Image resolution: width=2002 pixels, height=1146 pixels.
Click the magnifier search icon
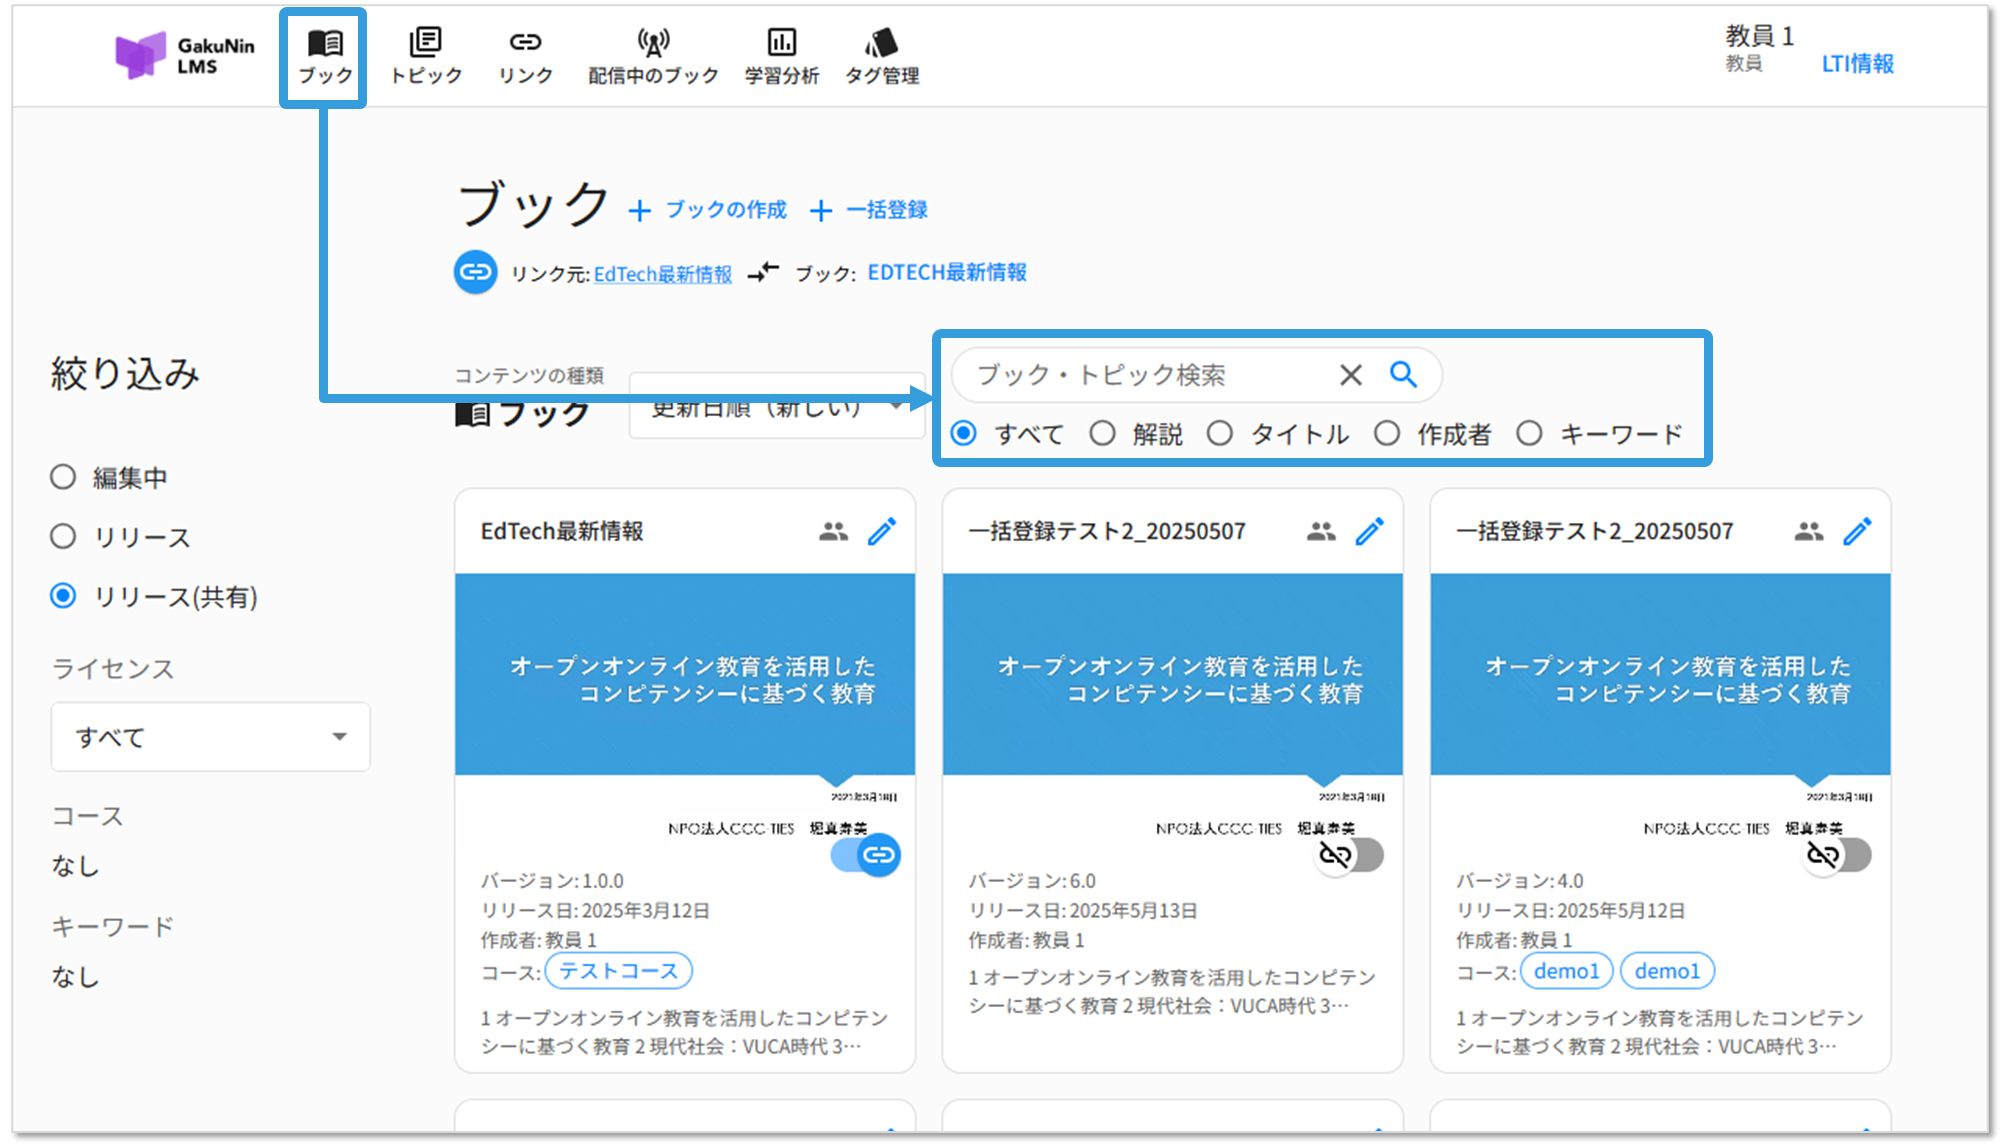[x=1403, y=375]
